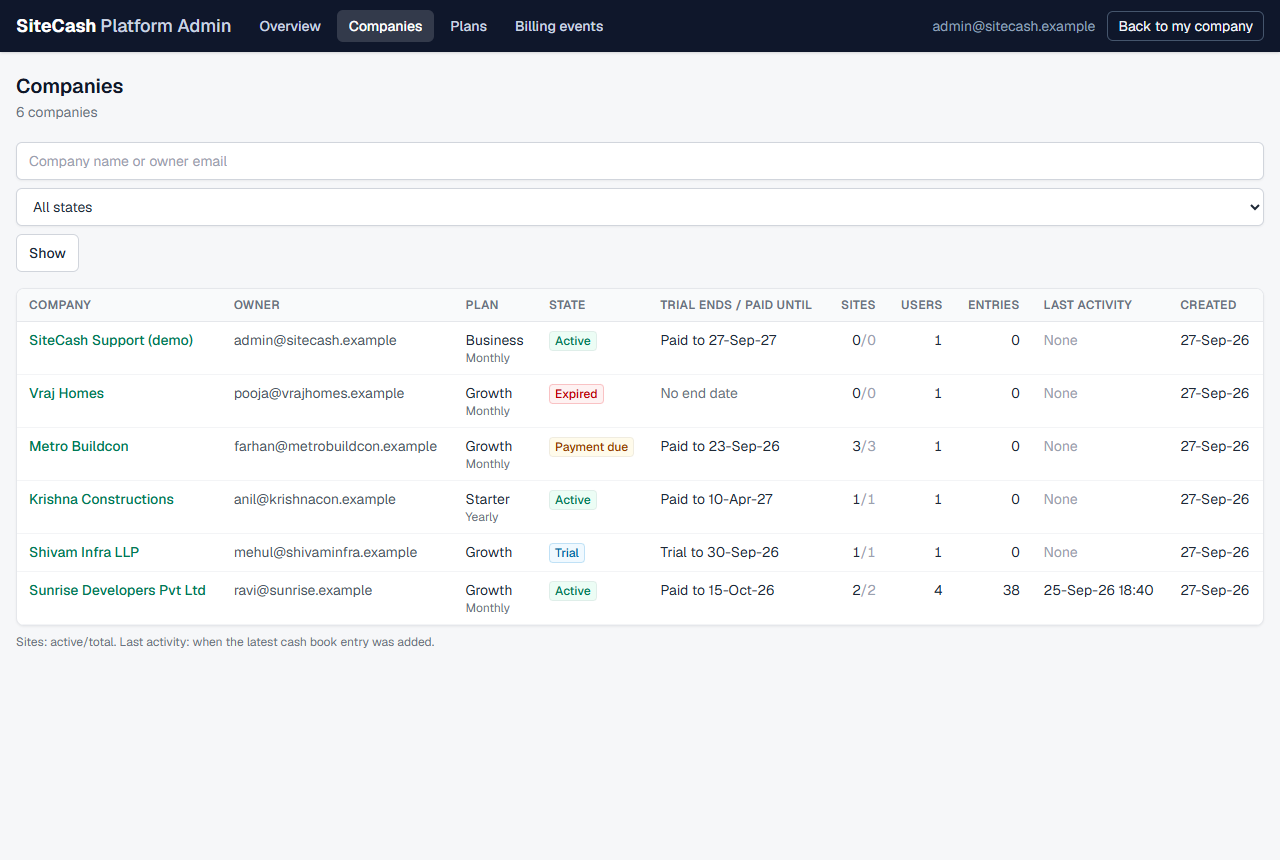Focus the company name or owner email search field
The height and width of the screenshot is (860, 1280).
point(640,161)
